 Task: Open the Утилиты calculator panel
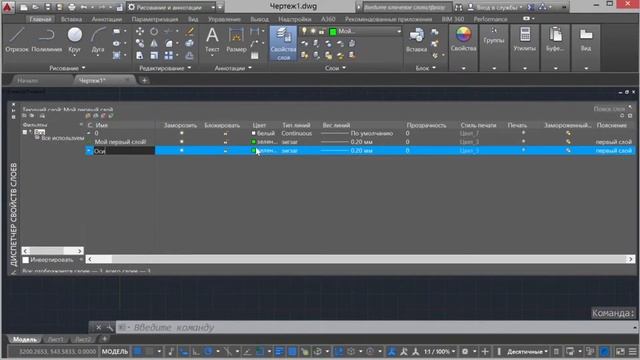coord(525,40)
